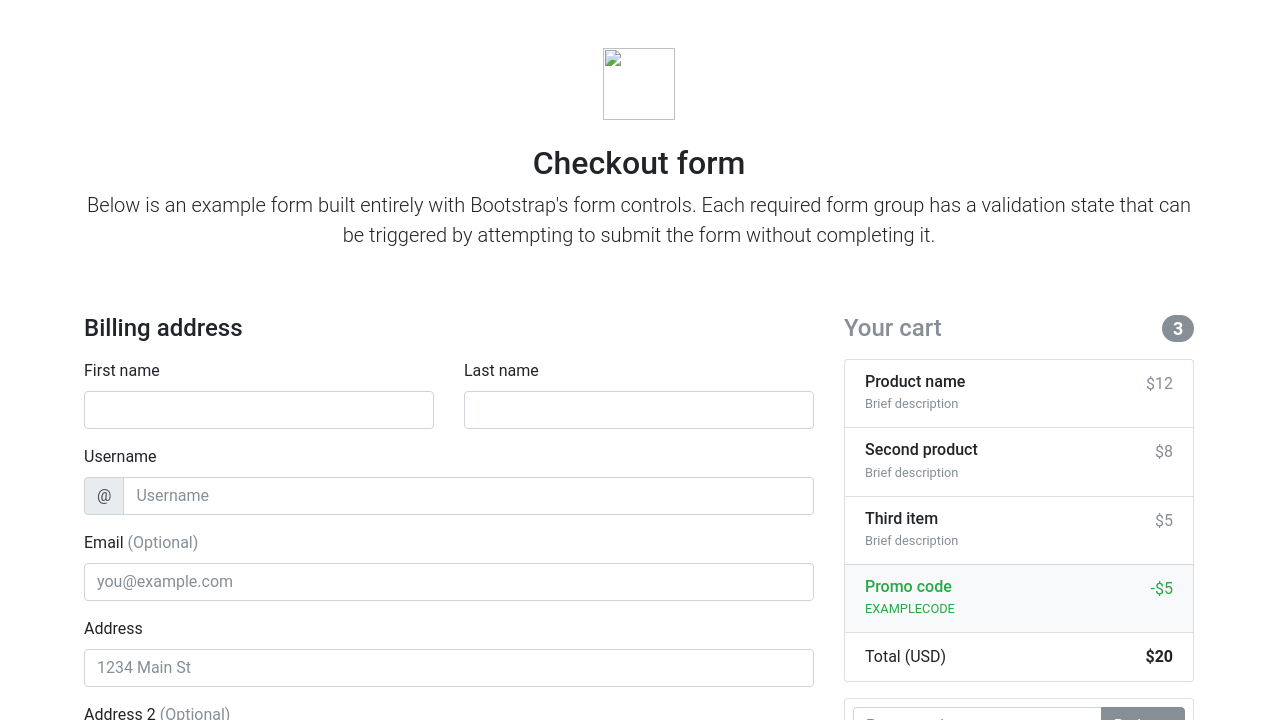1279x720 pixels.
Task: Focus the First name input field
Action: [x=258, y=410]
